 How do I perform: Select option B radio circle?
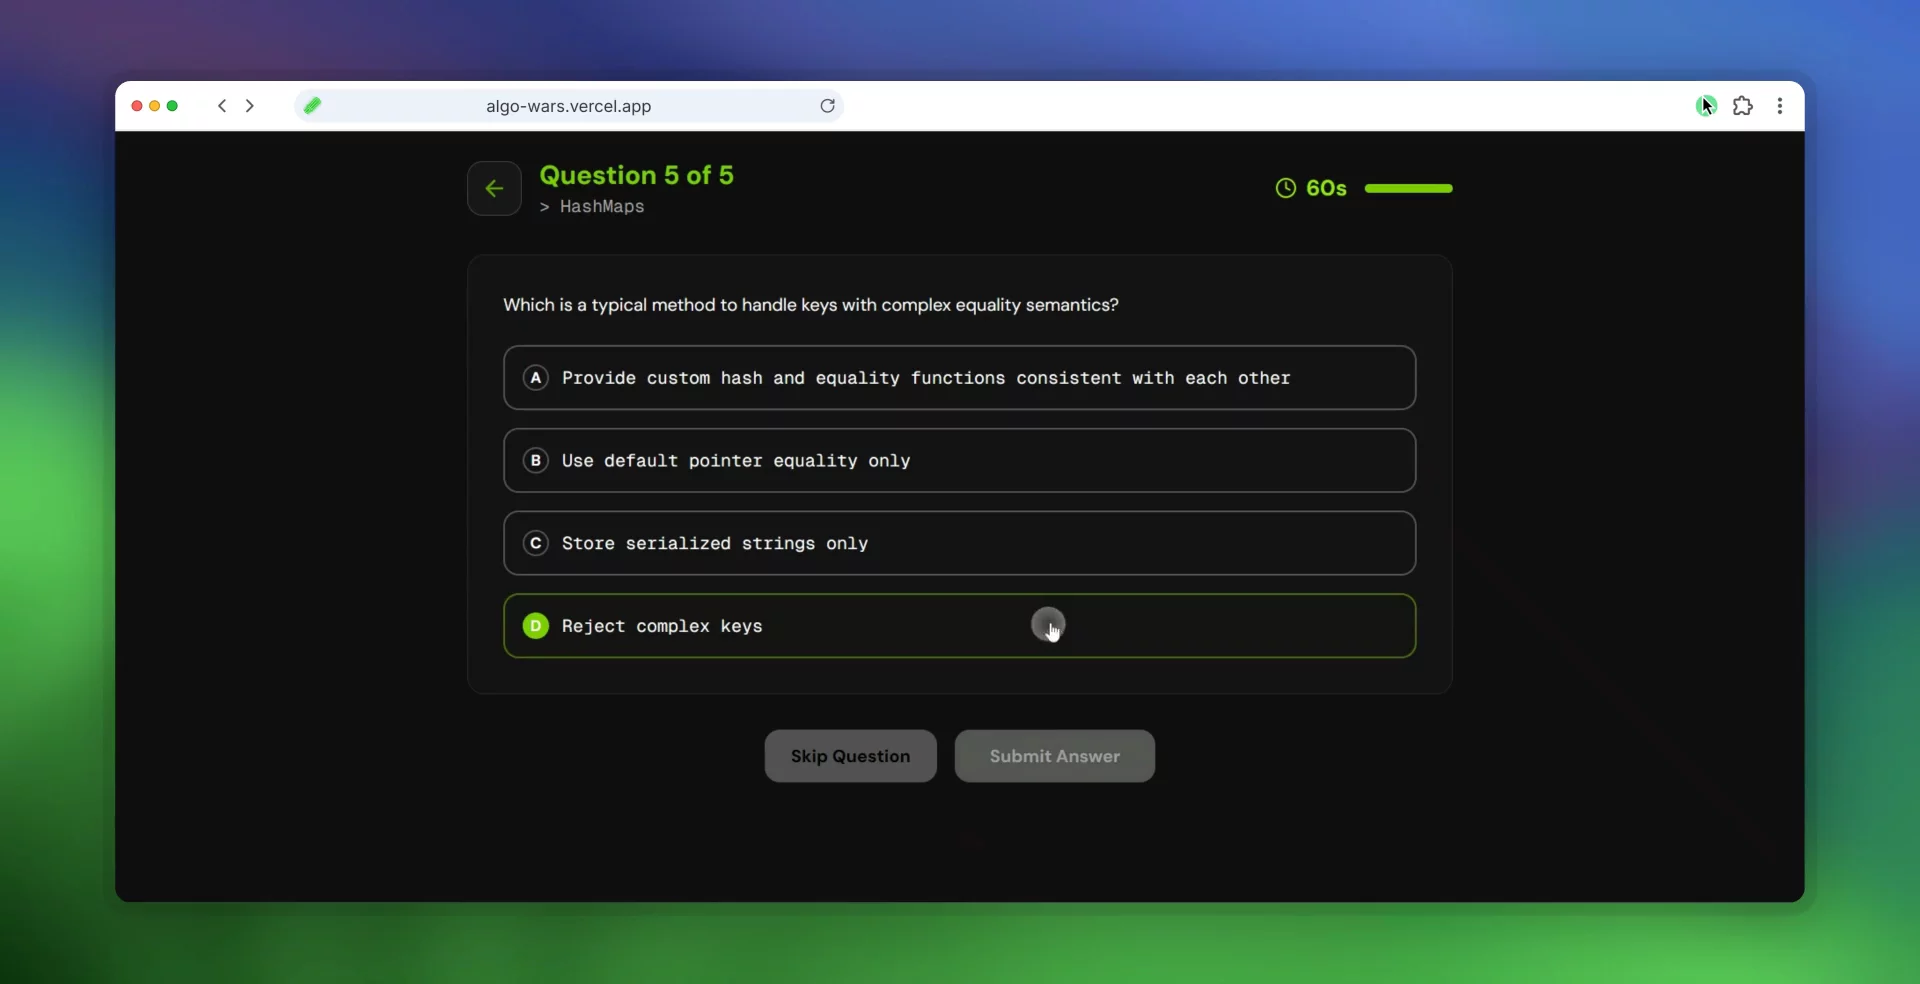(x=536, y=461)
